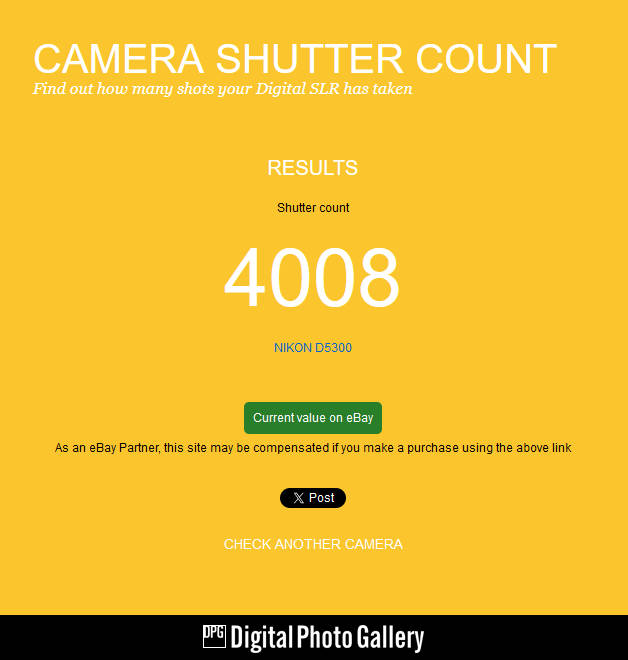Click the Current value on eBay button

[313, 418]
